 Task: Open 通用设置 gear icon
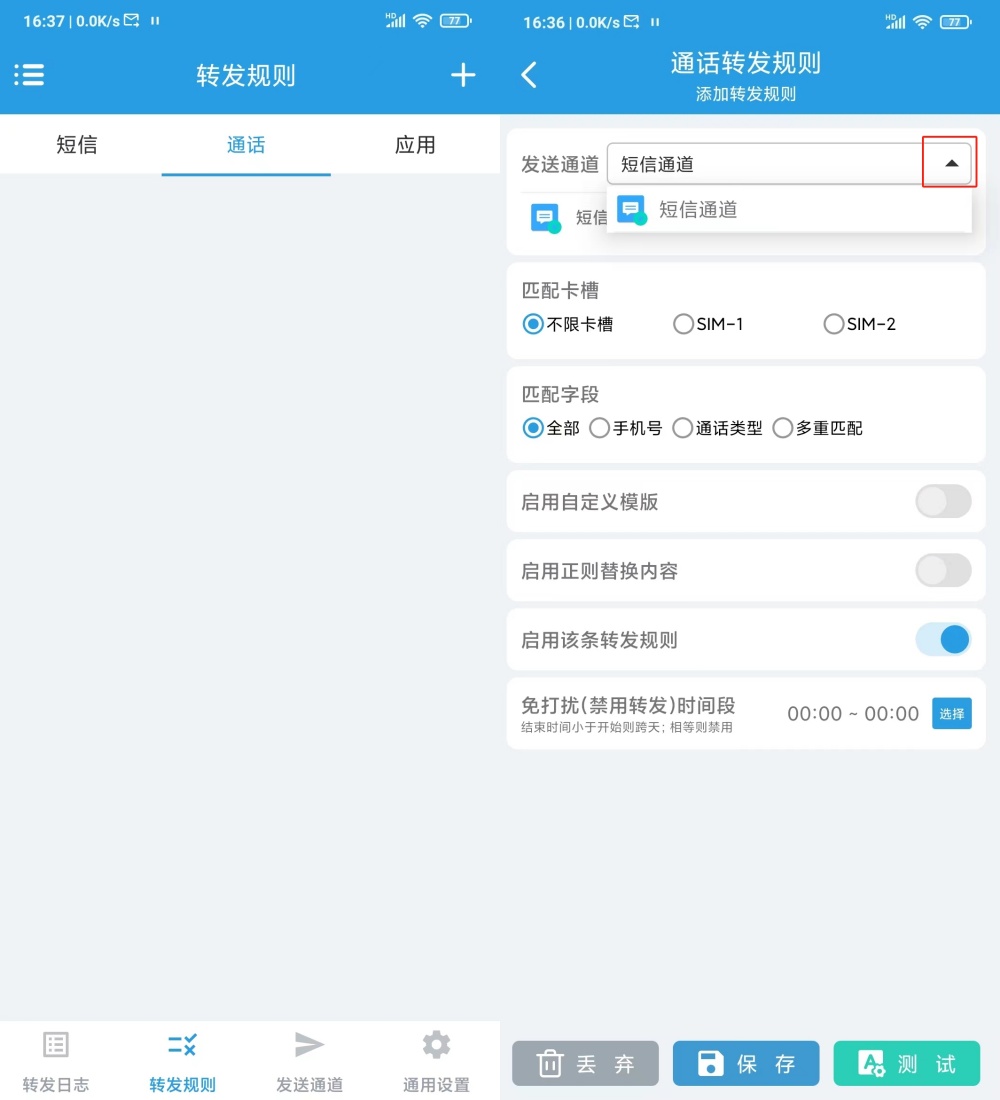[436, 1045]
